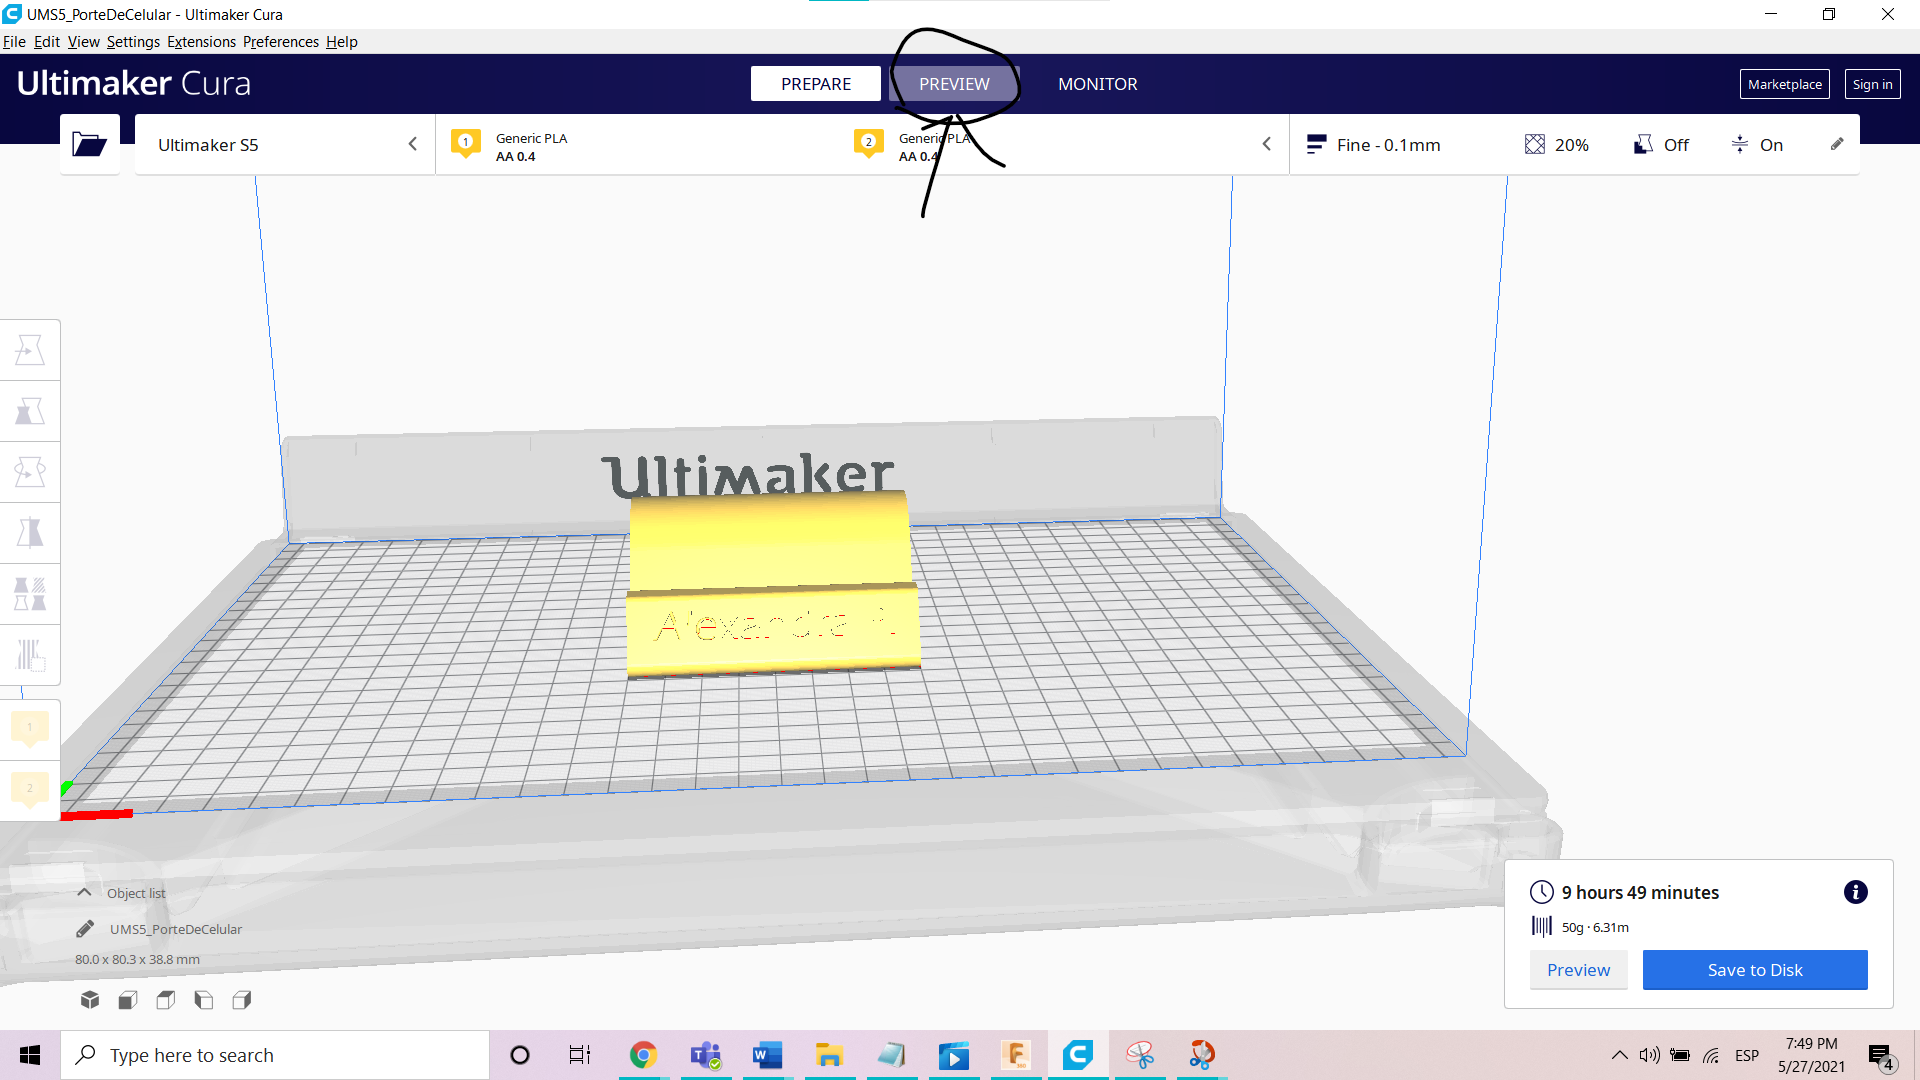Toggle extruder 1 button in left toolbar
Screen dimensions: 1920x1080
click(x=30, y=728)
